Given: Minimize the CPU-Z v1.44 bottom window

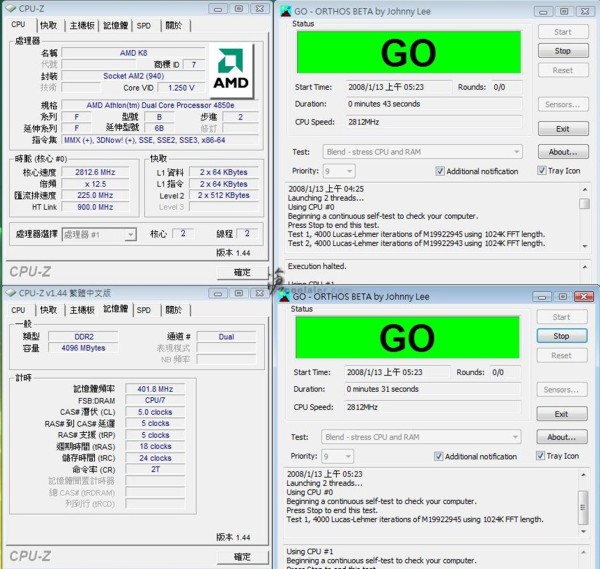Looking at the screenshot, I should click(x=218, y=293).
